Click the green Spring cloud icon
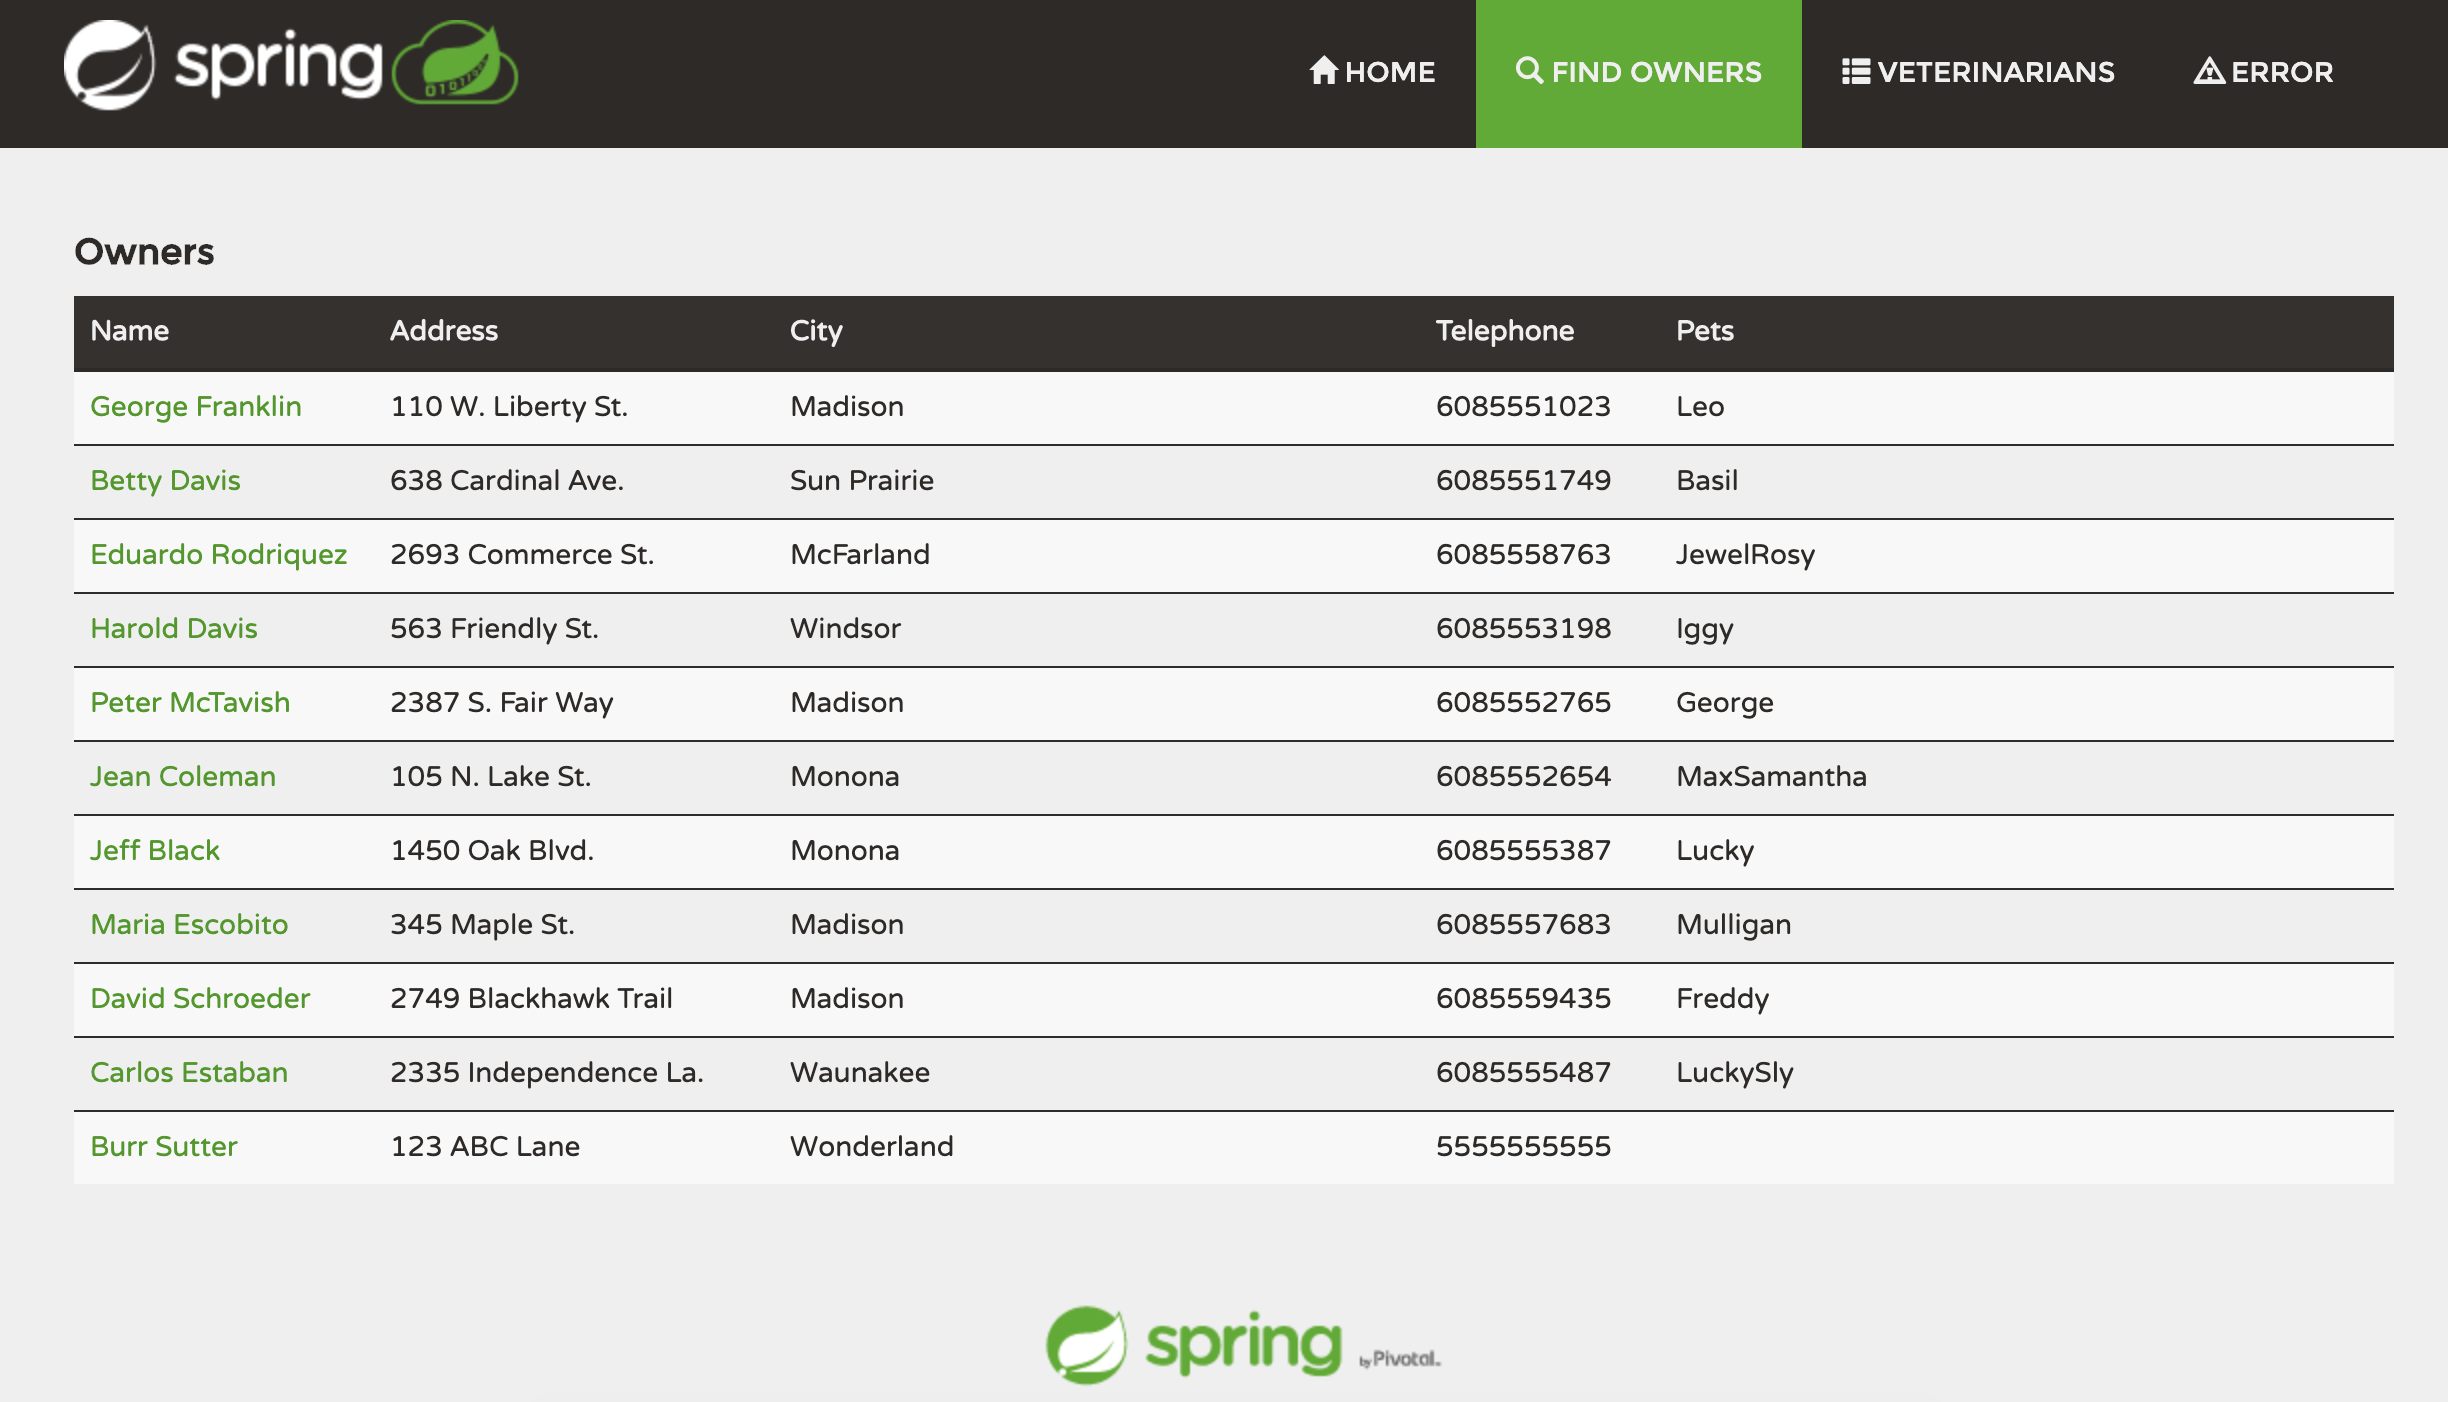The height and width of the screenshot is (1402, 2448). (455, 64)
